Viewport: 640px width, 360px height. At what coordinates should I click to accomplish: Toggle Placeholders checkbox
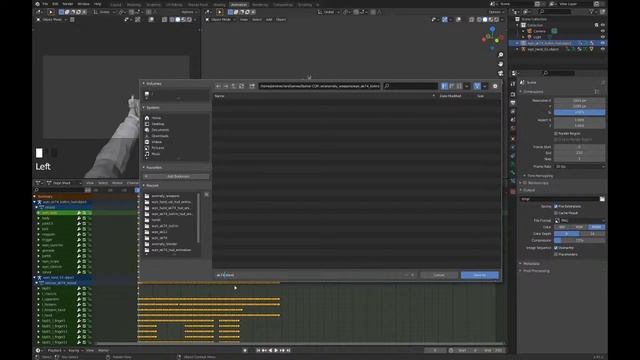click(556, 254)
